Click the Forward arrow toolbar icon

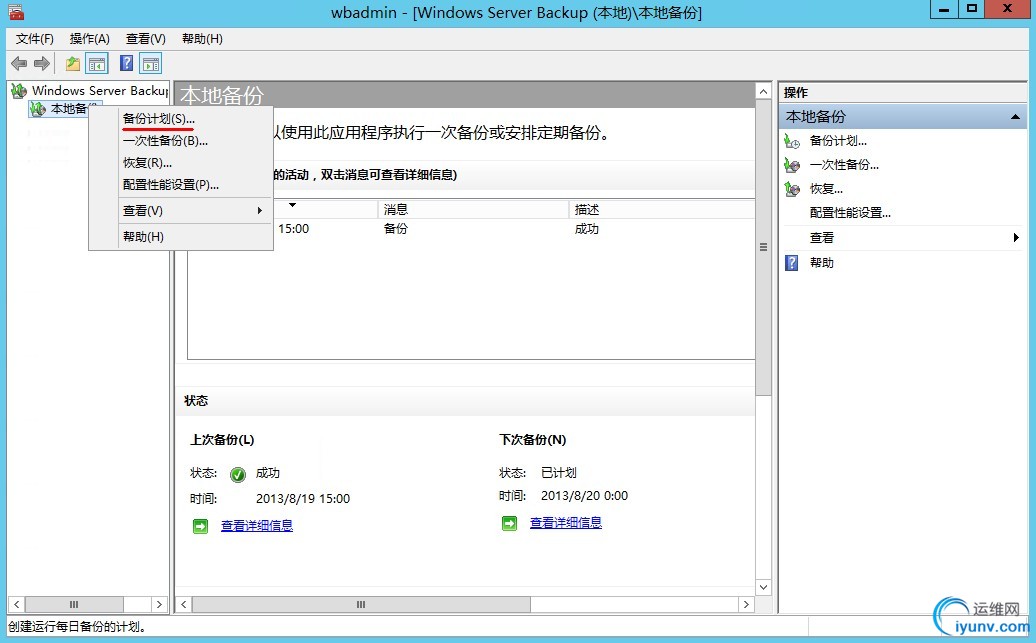pos(42,63)
